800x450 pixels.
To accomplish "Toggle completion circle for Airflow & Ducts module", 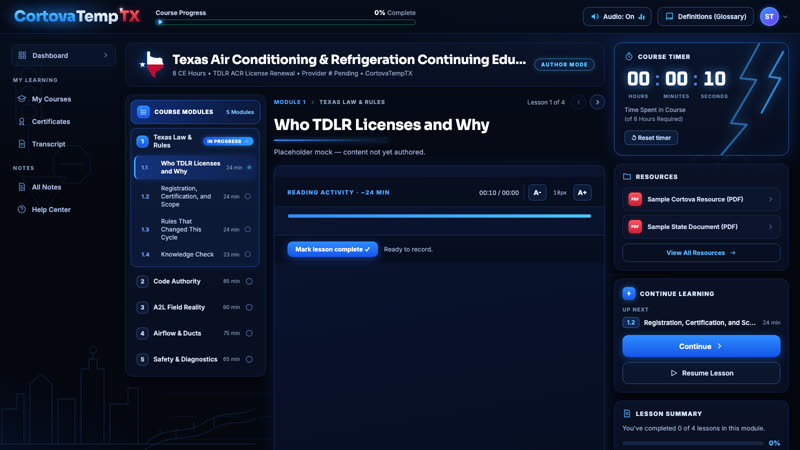I will point(249,333).
